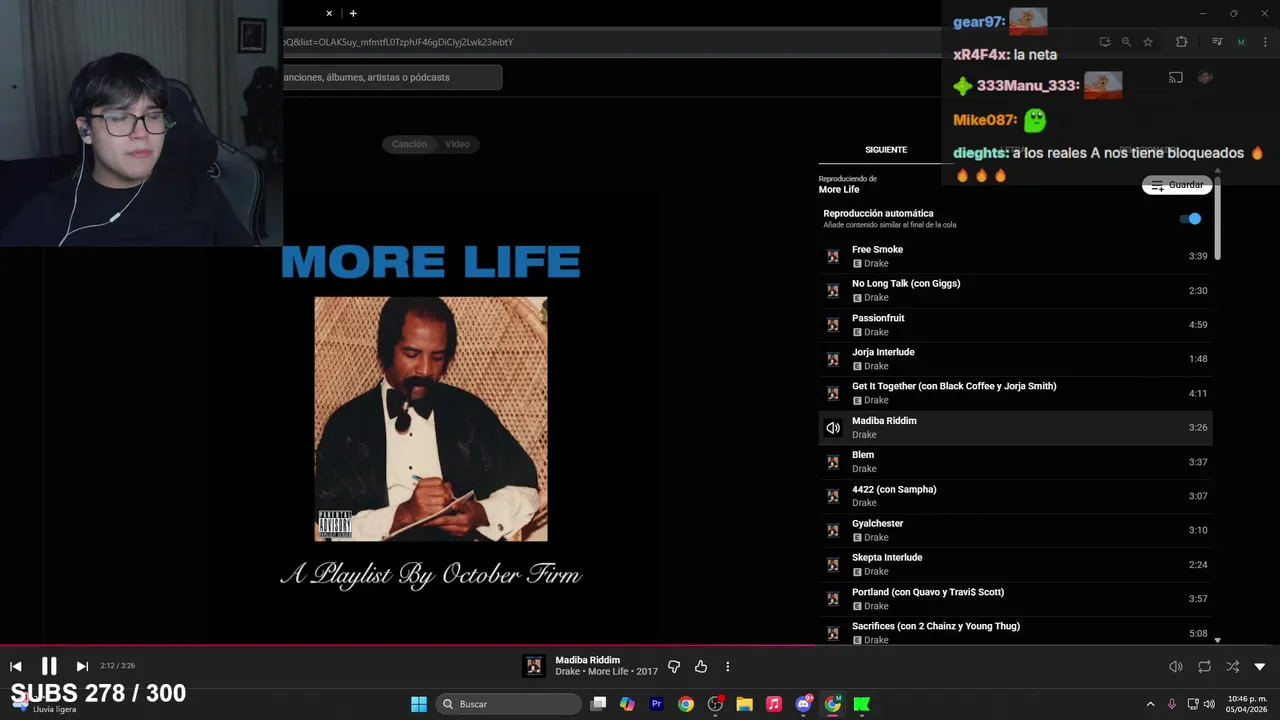Open the browser extensions puzzle icon
Image resolution: width=1280 pixels, height=720 pixels.
coord(1181,42)
